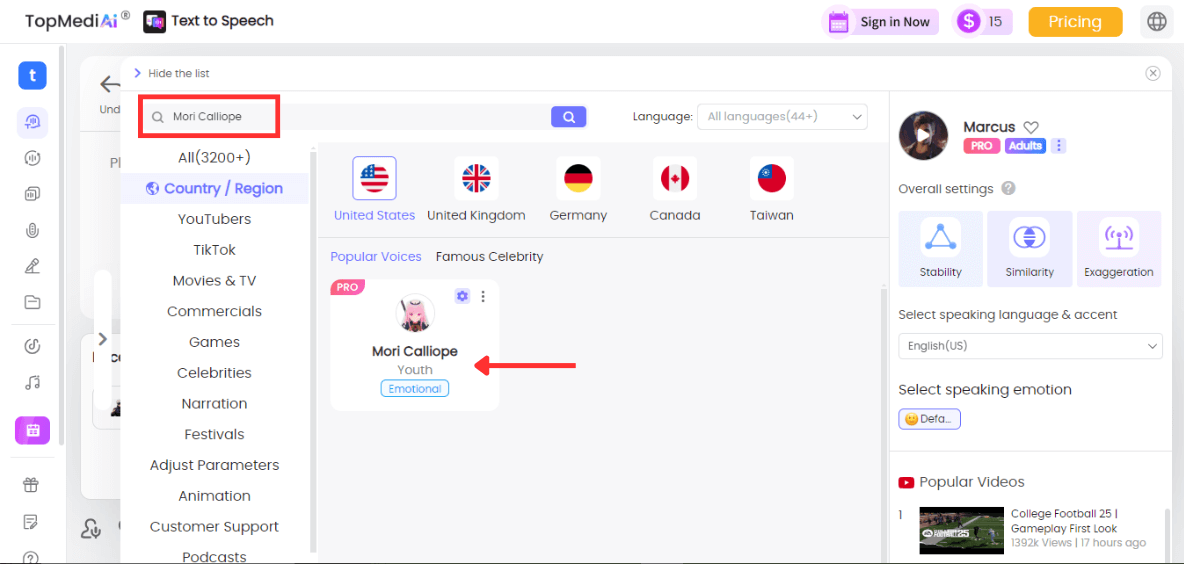Screen dimensions: 1184x571
Task: Click the United States flag icon
Action: [374, 179]
